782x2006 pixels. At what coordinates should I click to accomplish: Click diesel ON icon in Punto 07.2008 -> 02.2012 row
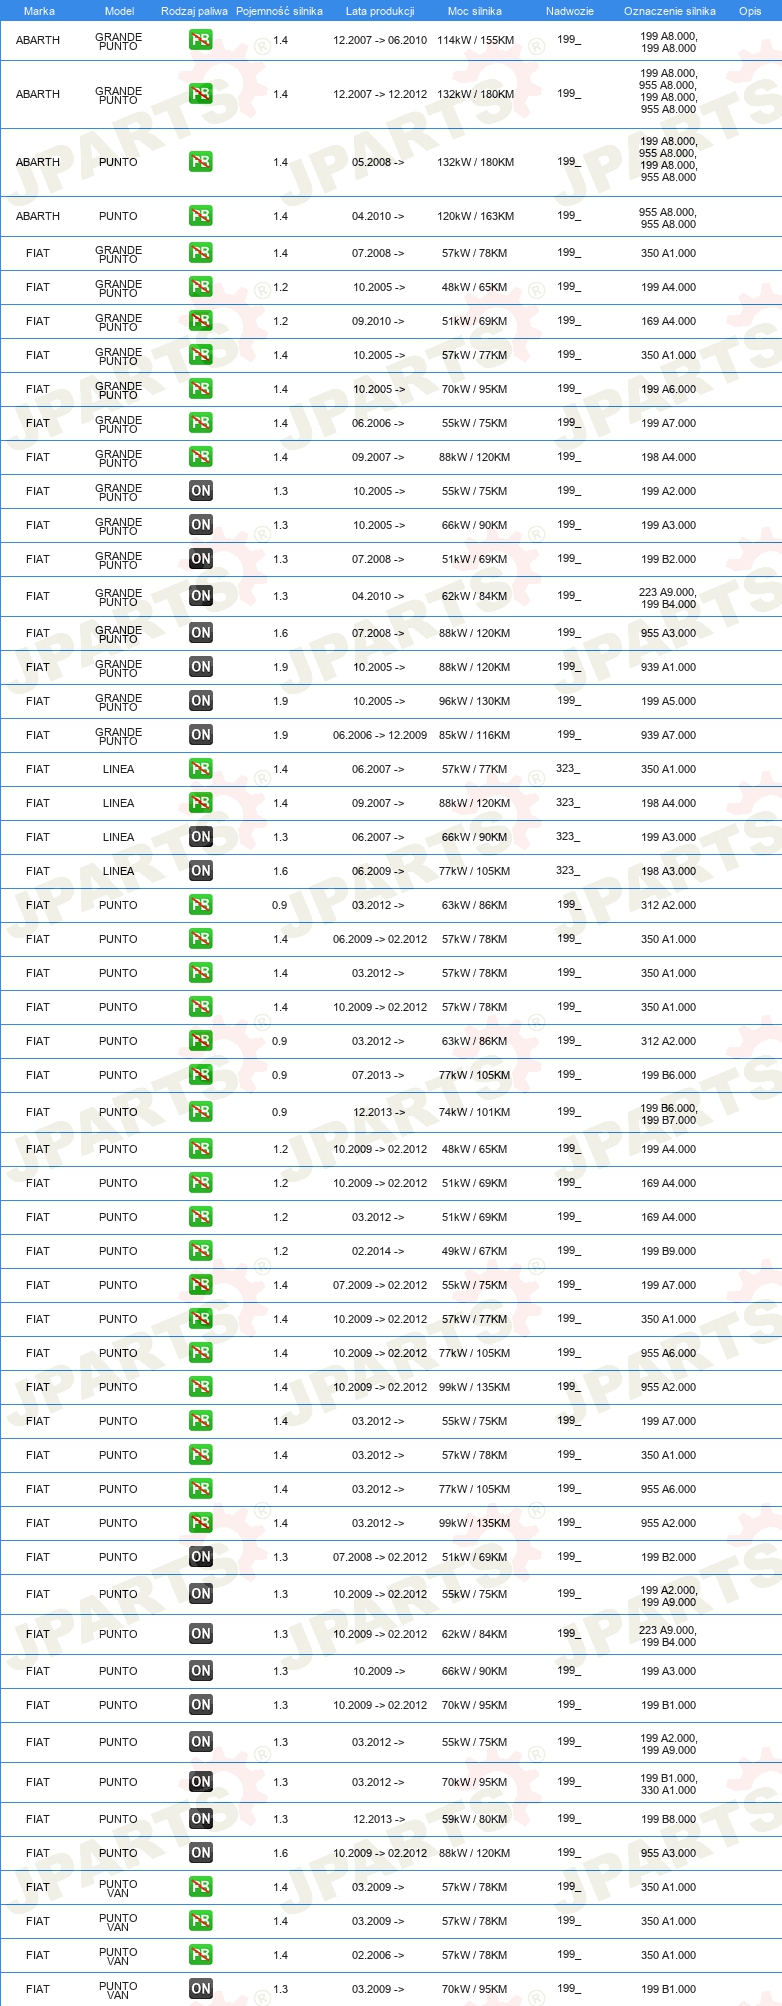tap(200, 1557)
